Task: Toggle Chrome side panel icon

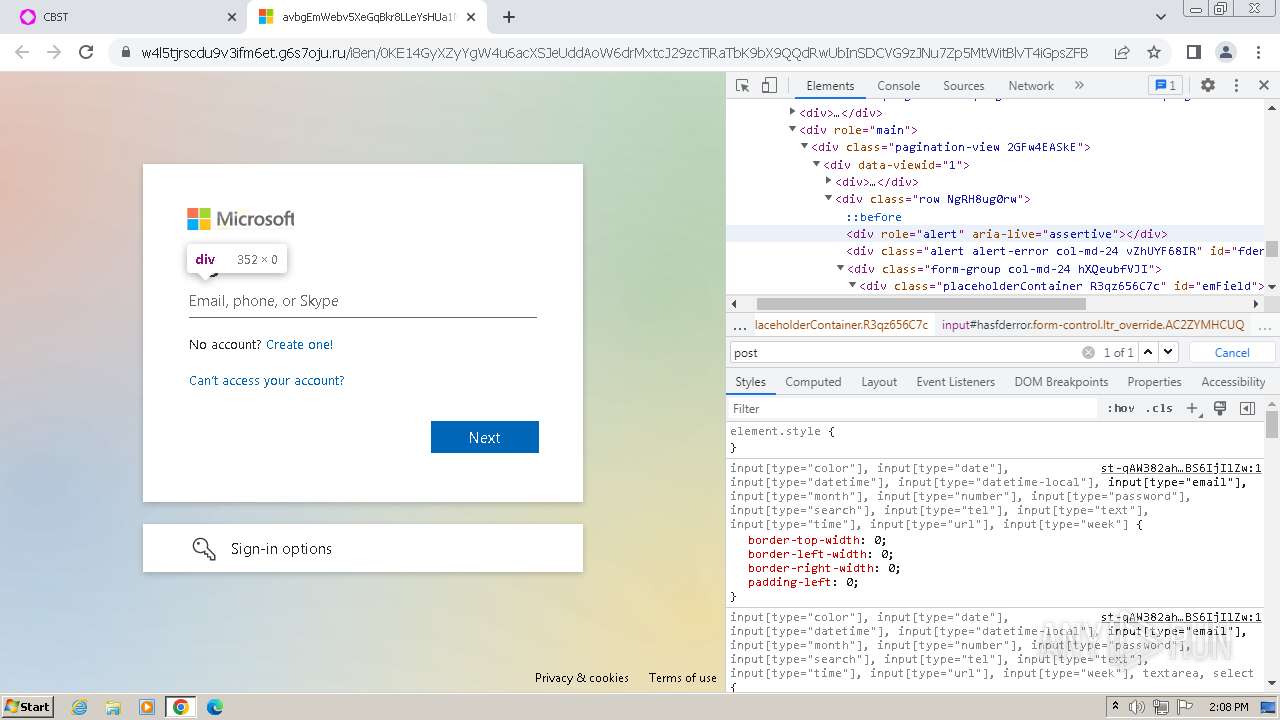Action: click(x=1193, y=52)
